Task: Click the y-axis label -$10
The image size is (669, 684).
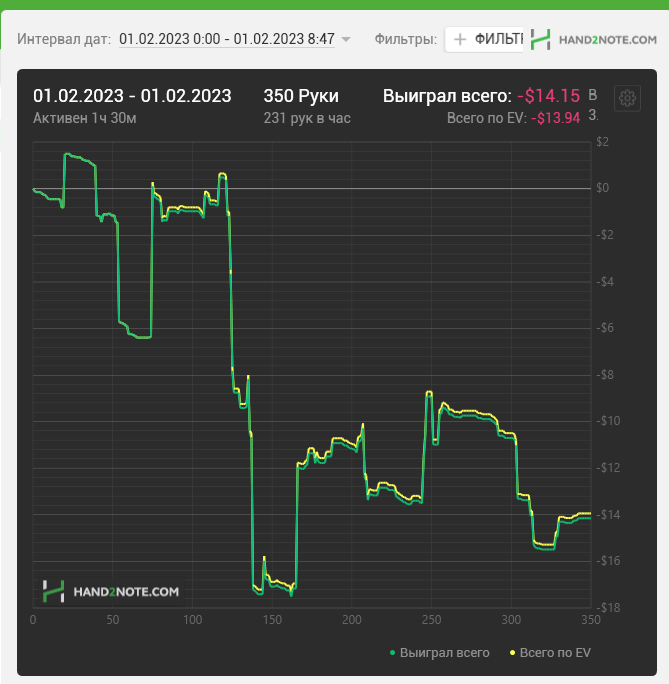Action: [x=609, y=421]
